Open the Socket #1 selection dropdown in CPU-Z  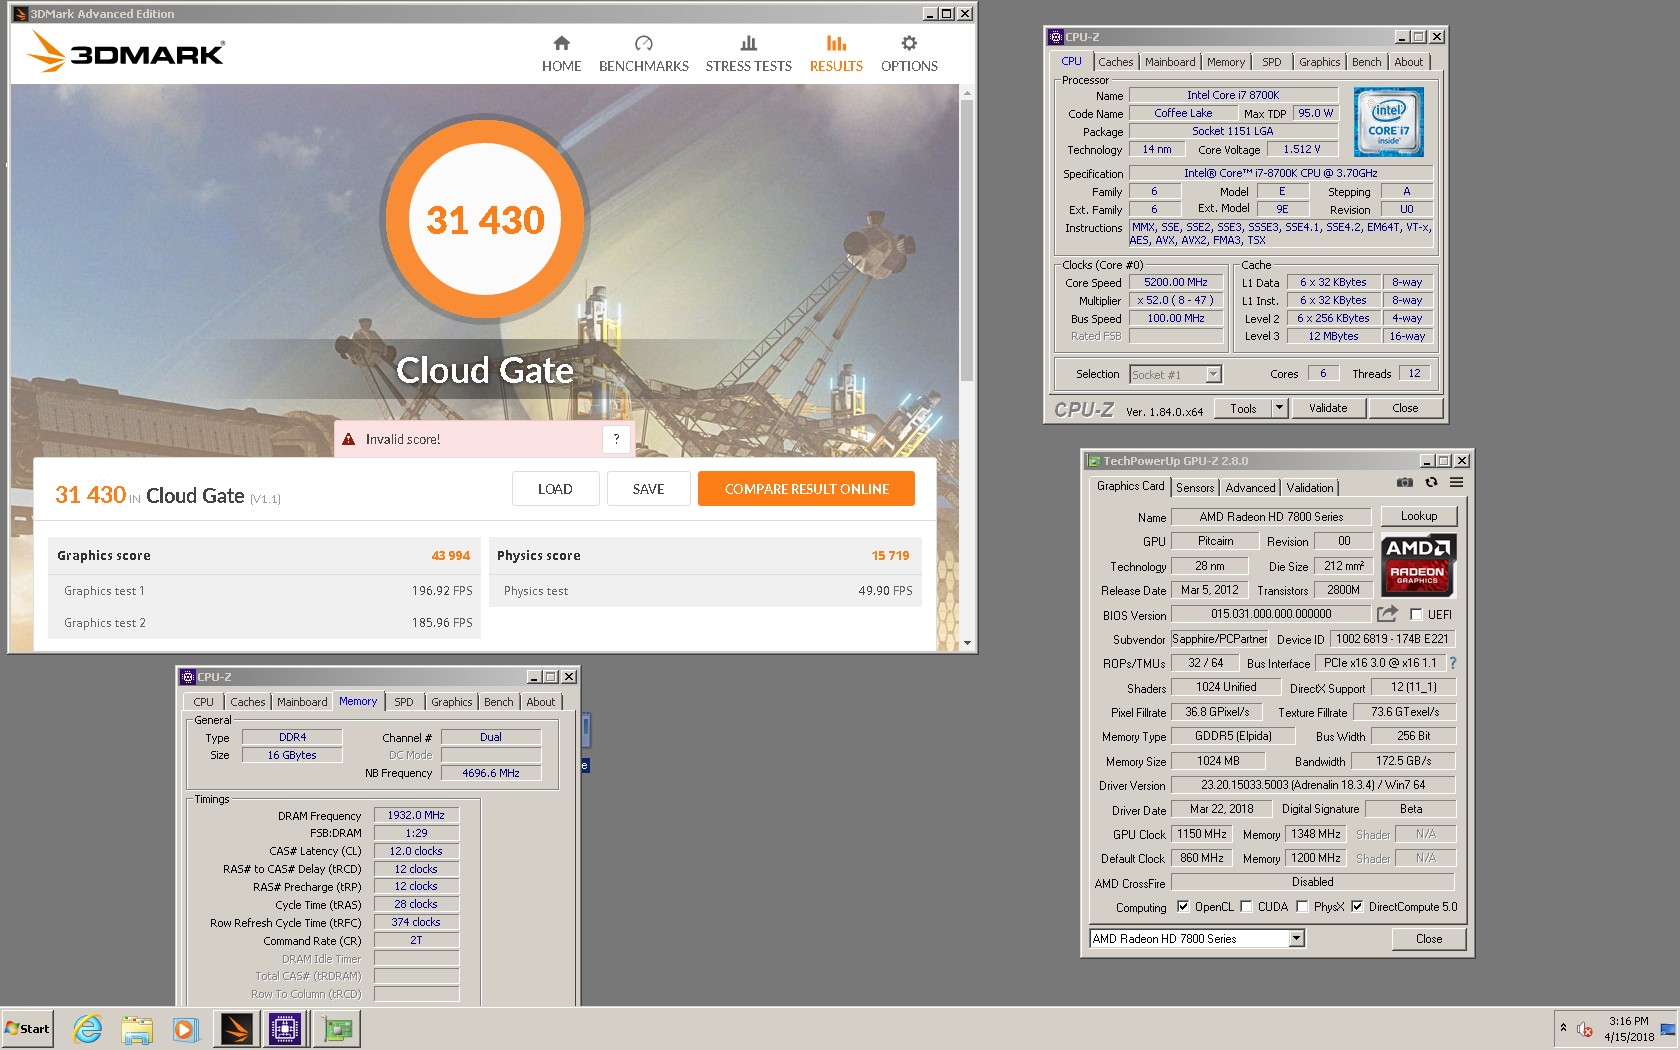coord(1213,374)
